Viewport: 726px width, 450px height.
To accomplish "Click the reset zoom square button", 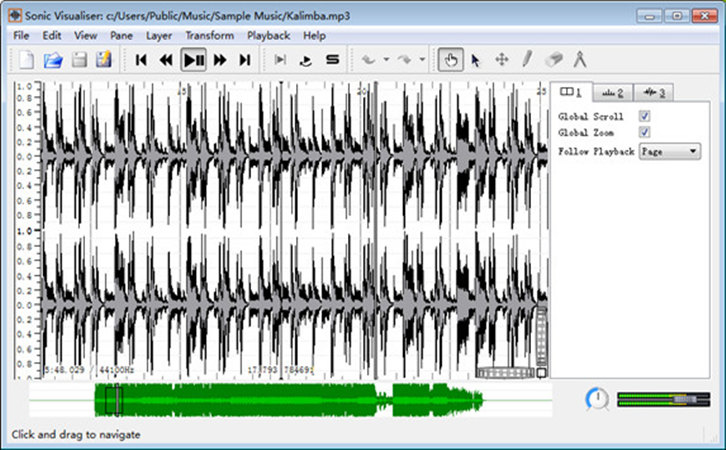I will click(541, 372).
